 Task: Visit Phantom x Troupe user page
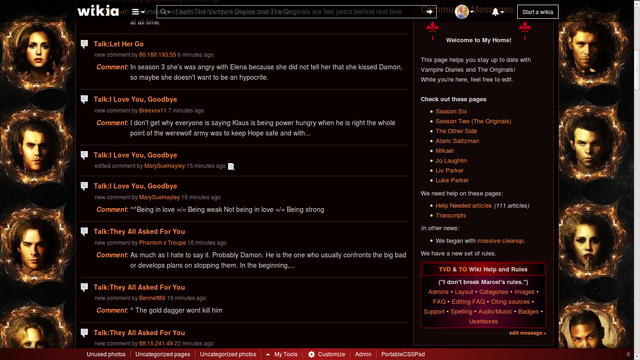(x=162, y=242)
